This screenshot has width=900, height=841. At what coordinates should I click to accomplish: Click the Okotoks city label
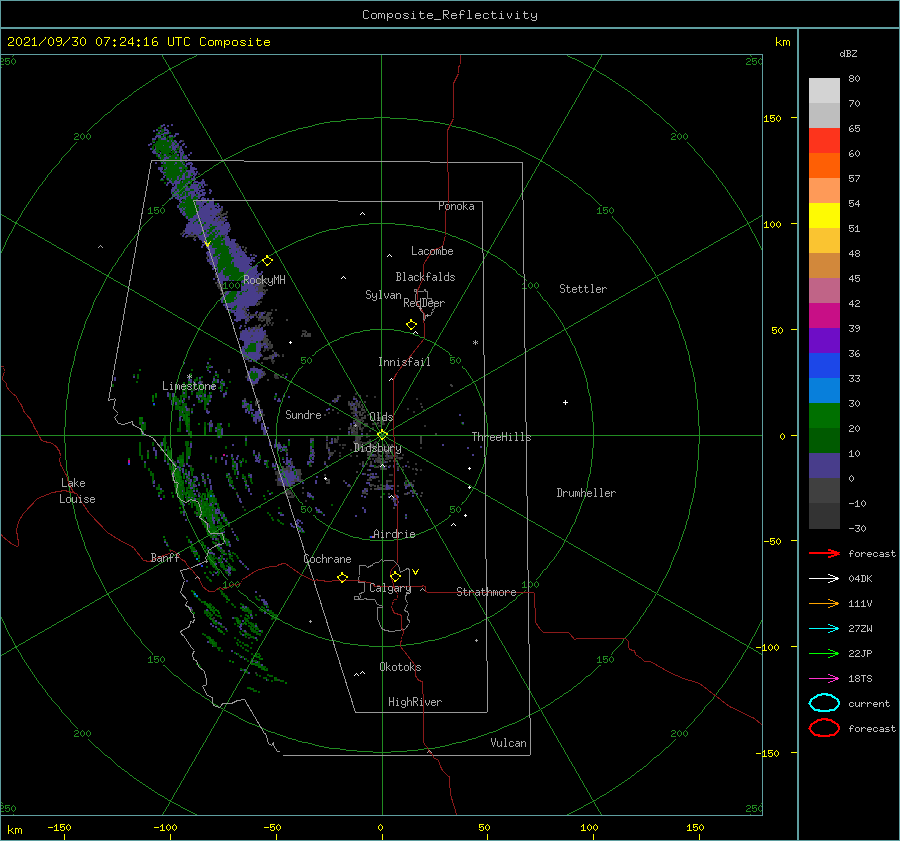coord(400,667)
